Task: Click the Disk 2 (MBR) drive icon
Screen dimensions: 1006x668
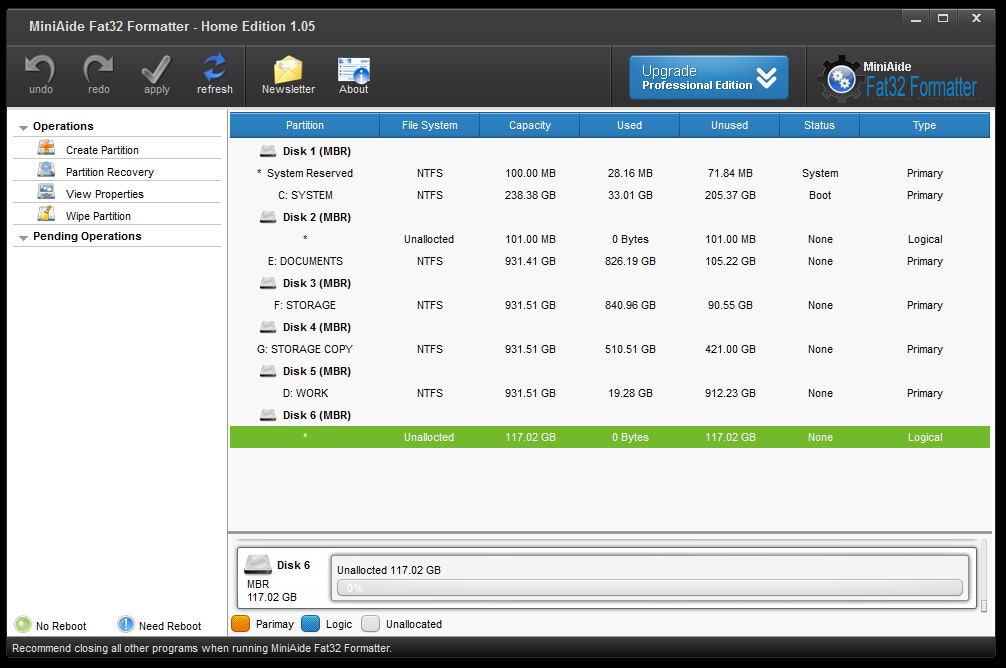Action: [268, 218]
